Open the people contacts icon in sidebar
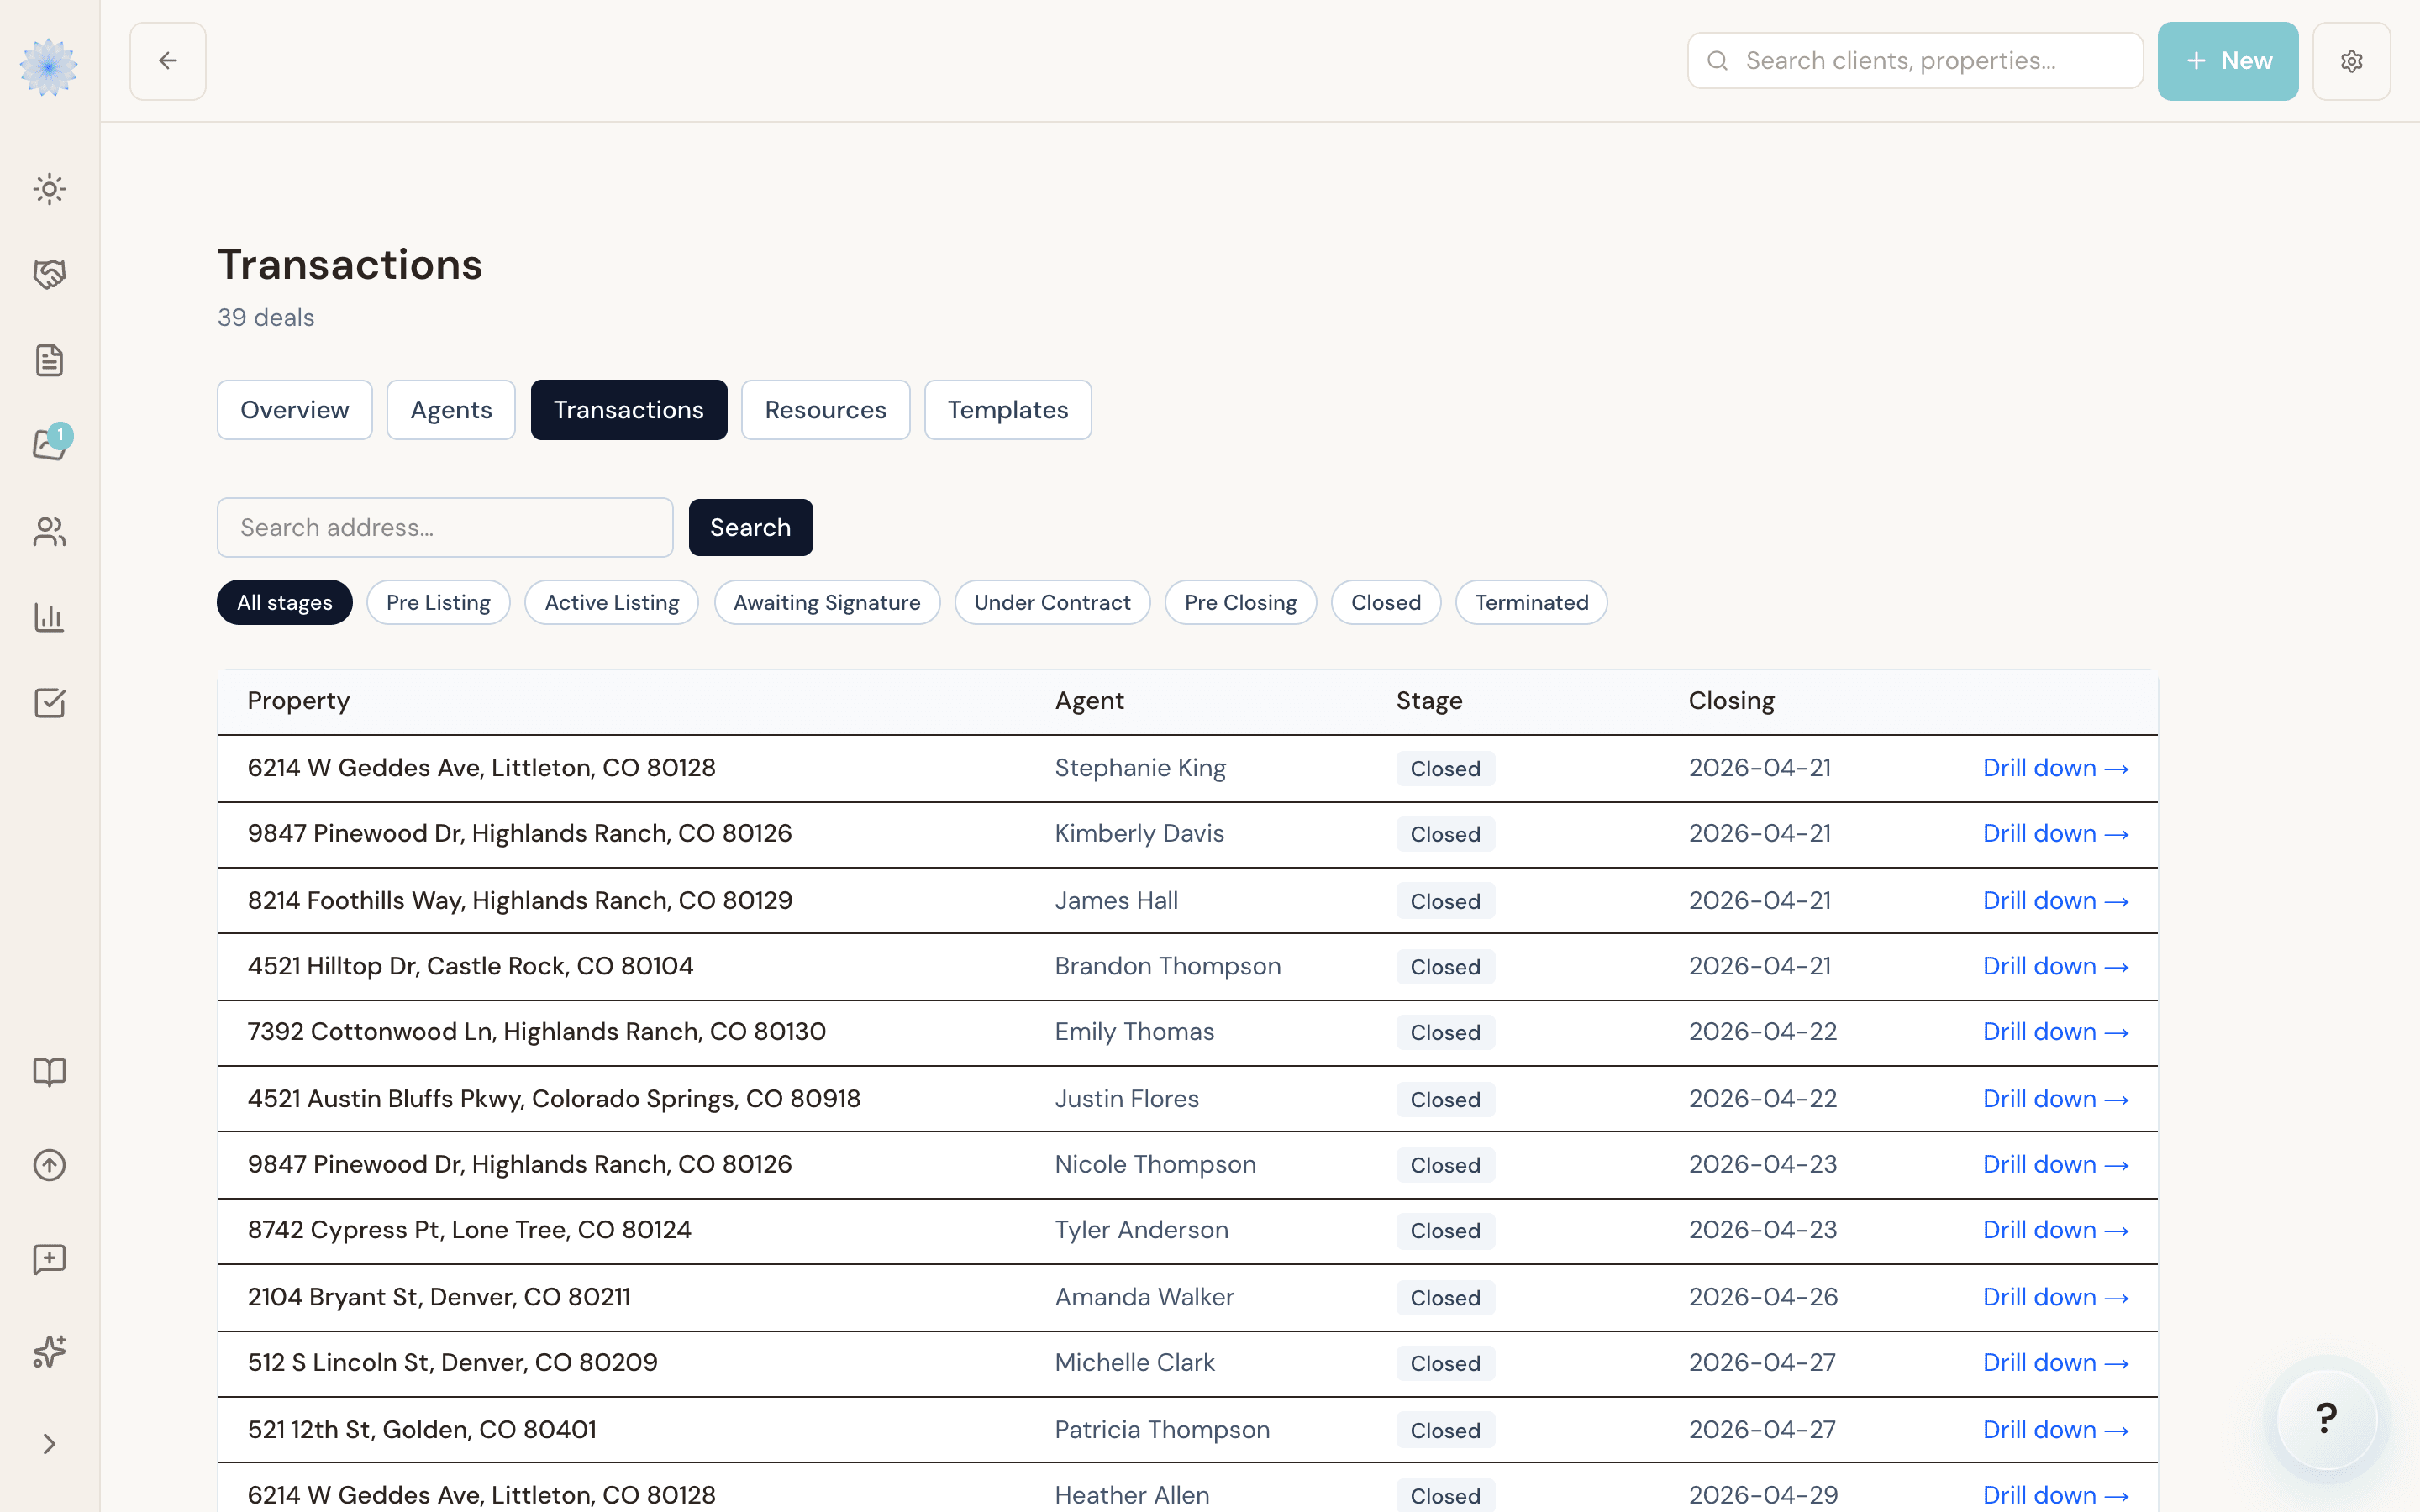This screenshot has height=1512, width=2420. coord(49,532)
